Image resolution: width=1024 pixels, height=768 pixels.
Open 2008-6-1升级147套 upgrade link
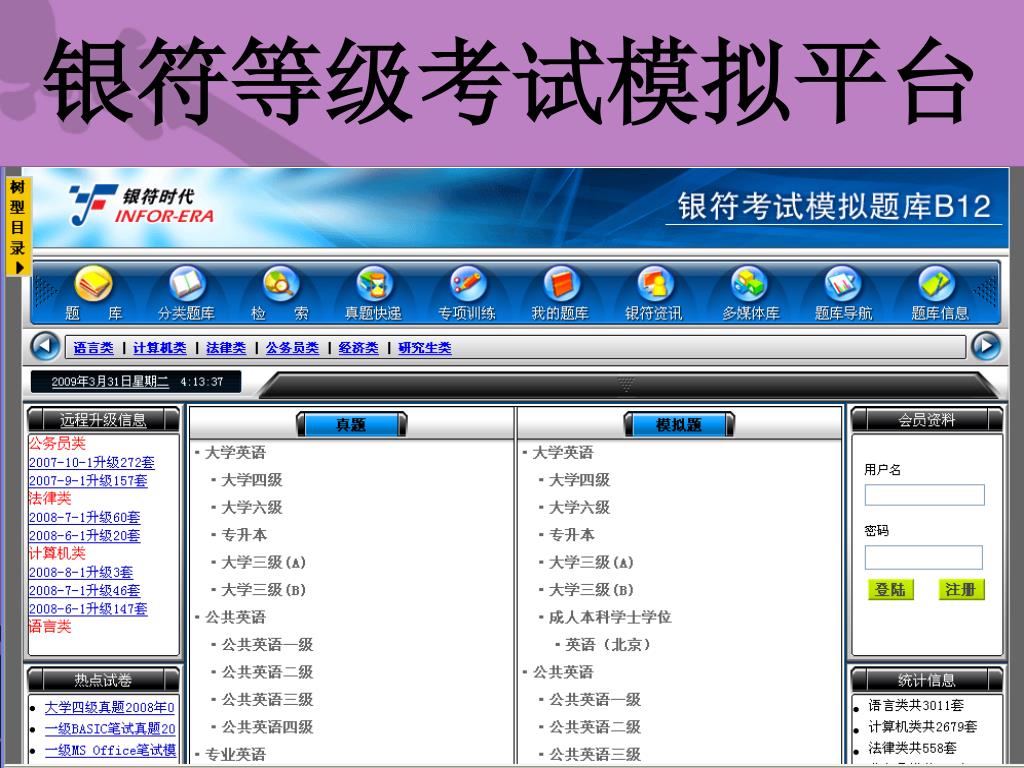click(88, 609)
